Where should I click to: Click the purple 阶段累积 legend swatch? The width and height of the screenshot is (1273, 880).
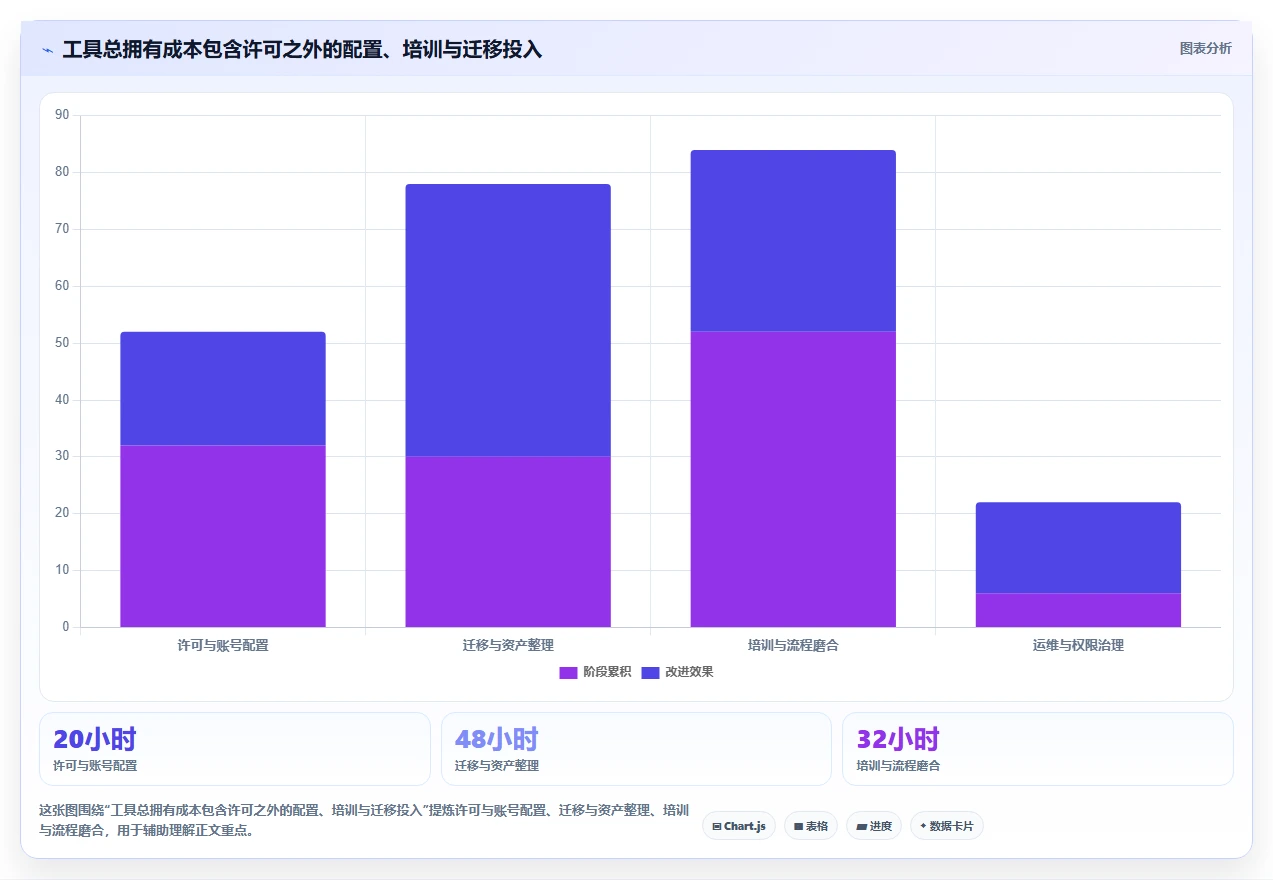568,672
